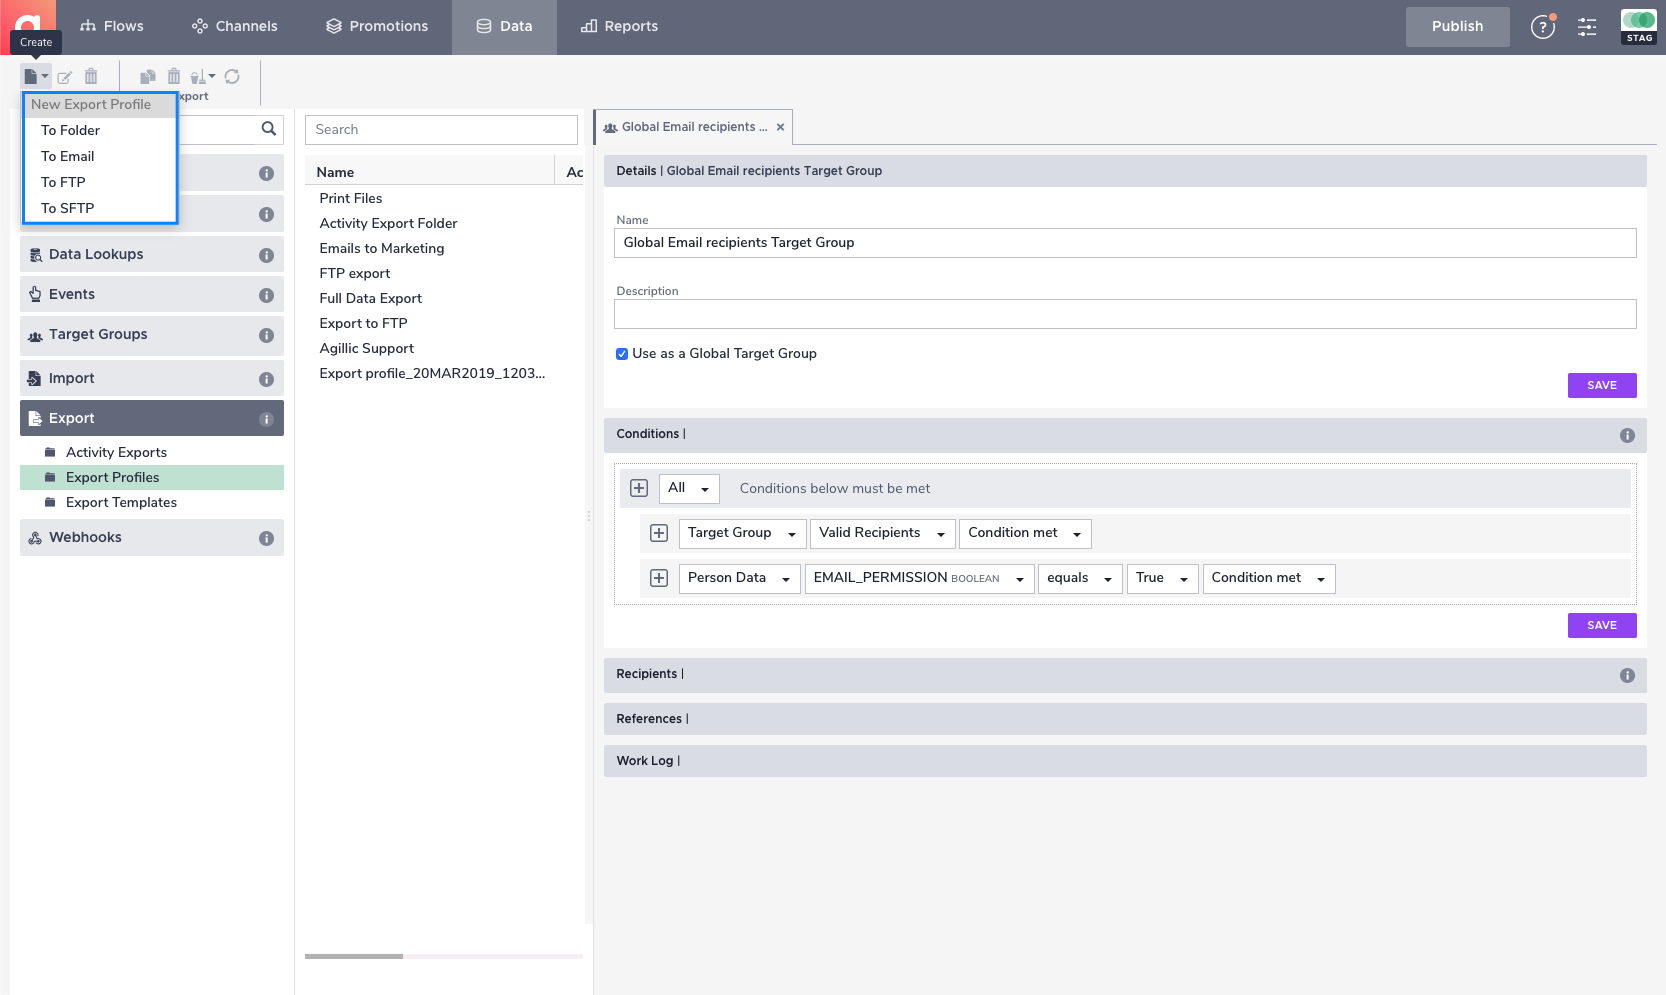Open Activity Exports in the Export tree
Screen dimensions: 1666x995
[116, 453]
